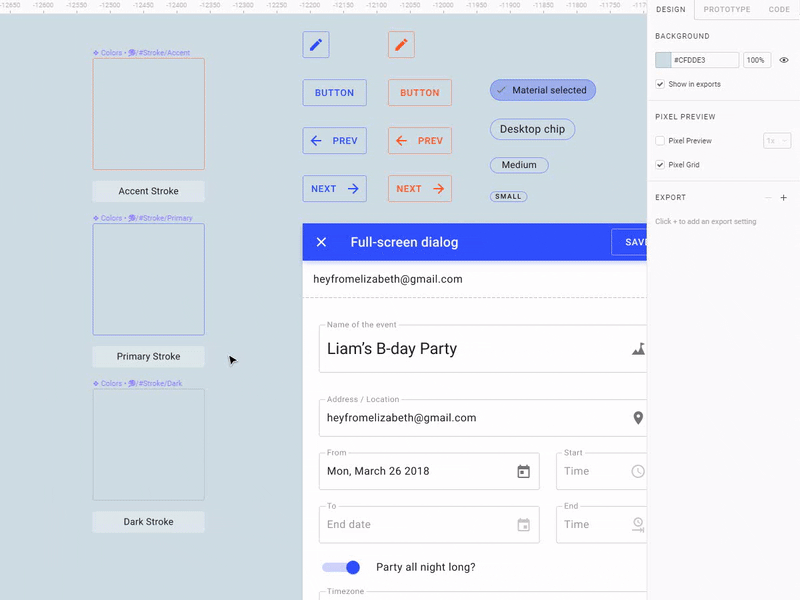The height and width of the screenshot is (600, 800).
Task: Select the SMALL chip
Action: (x=508, y=196)
